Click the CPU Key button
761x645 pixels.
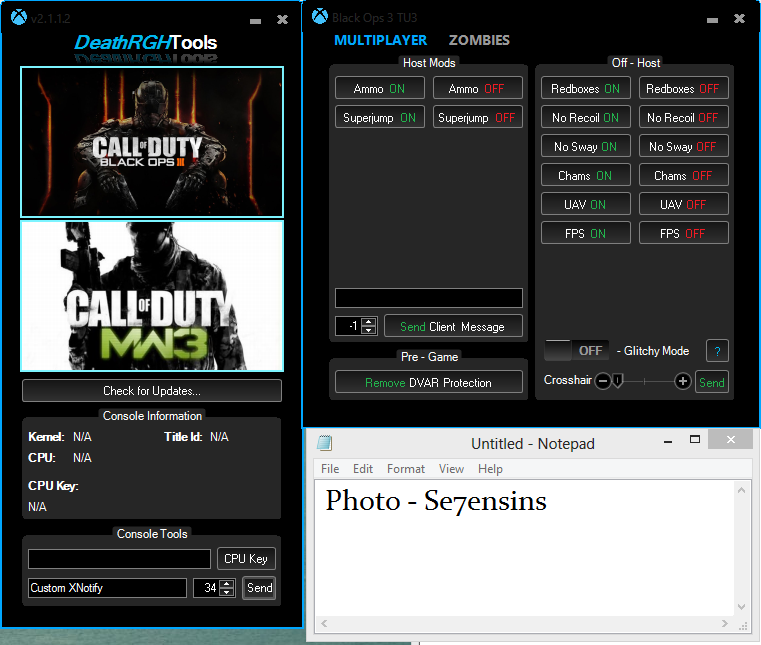(246, 559)
